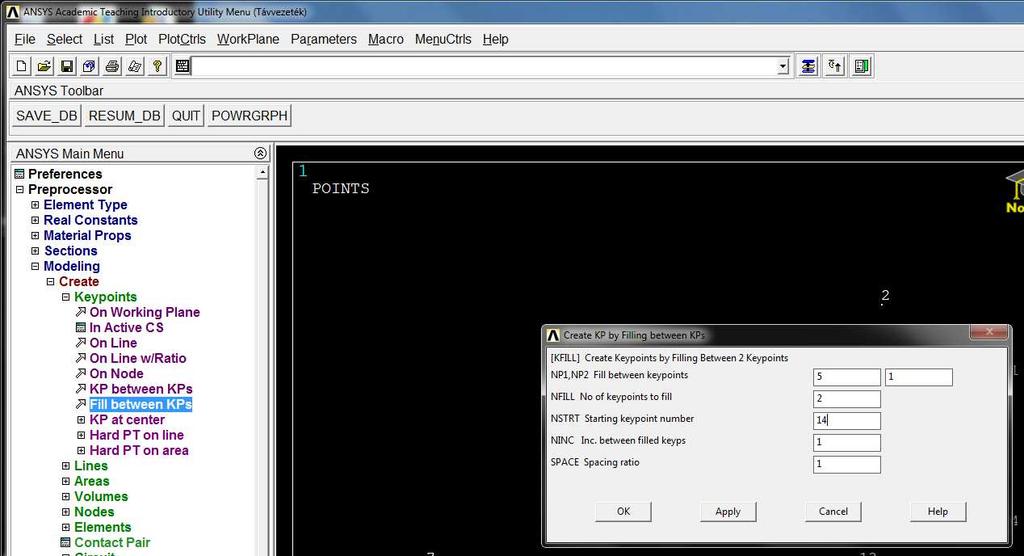The width and height of the screenshot is (1024, 556).
Task: Click the Help button in the KFILL dialog
Action: tap(938, 512)
